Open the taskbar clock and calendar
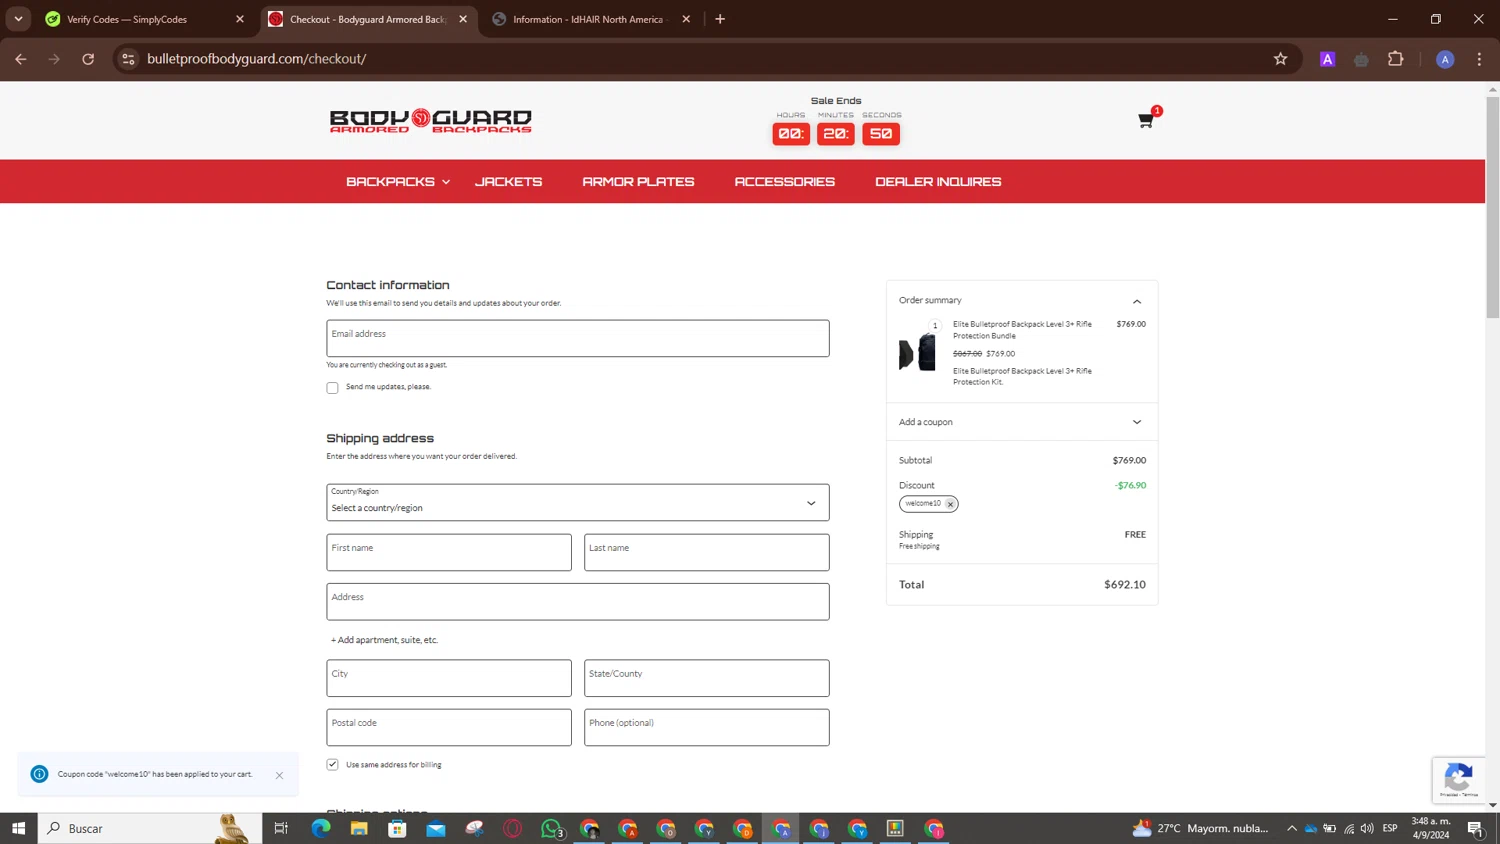 coord(1430,828)
